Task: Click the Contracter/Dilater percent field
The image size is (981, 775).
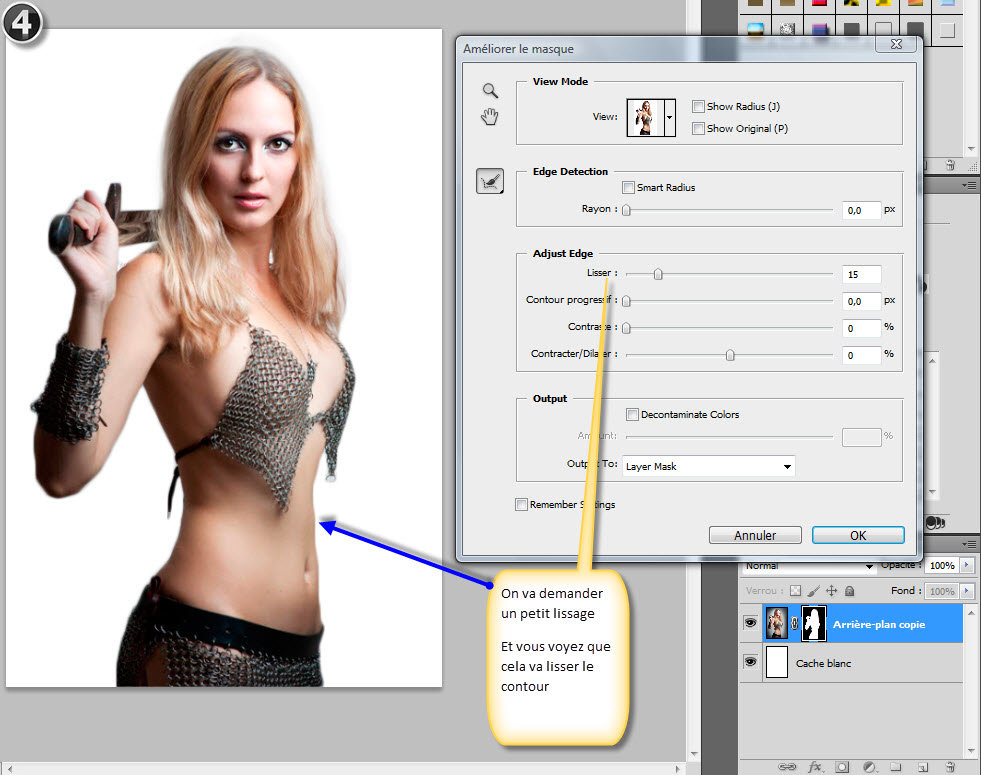Action: (x=862, y=355)
